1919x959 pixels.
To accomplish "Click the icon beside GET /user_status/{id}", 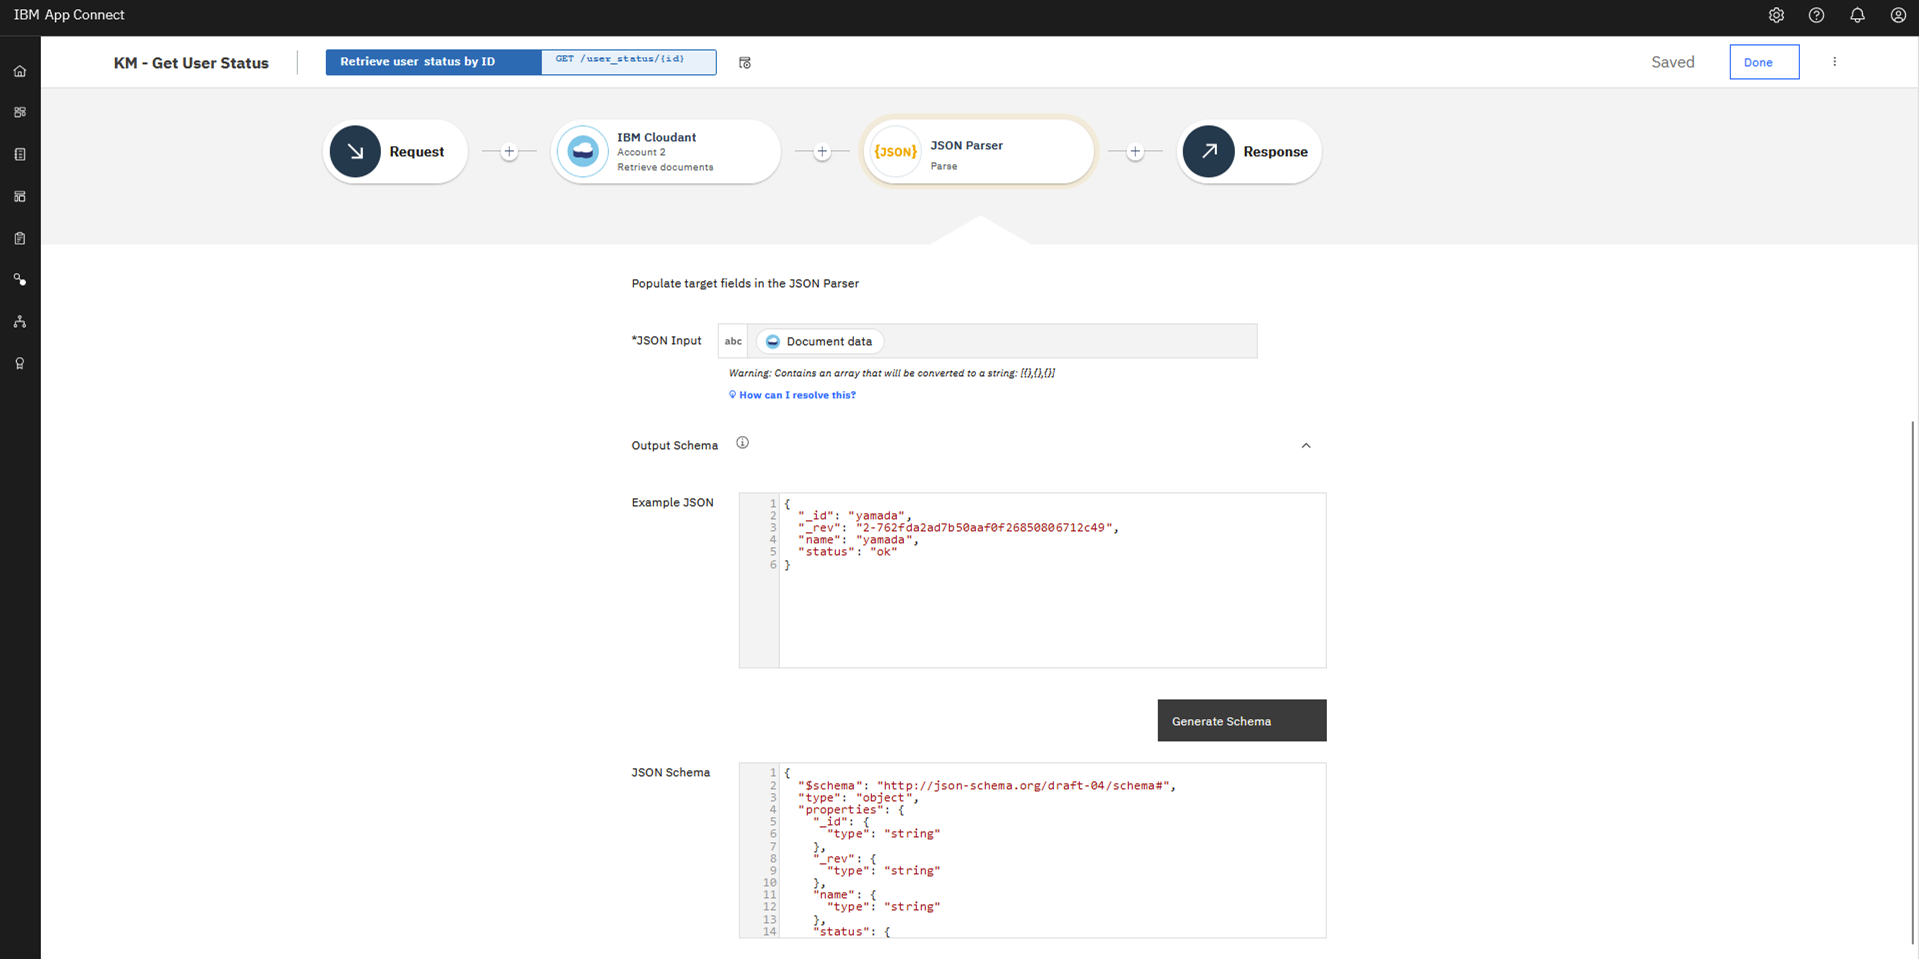I will pyautogui.click(x=745, y=62).
